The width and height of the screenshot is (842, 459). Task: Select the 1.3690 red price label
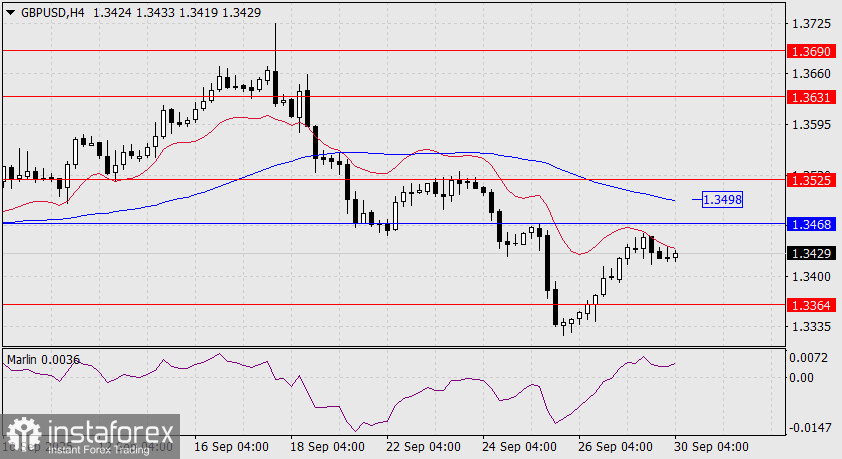[x=811, y=52]
